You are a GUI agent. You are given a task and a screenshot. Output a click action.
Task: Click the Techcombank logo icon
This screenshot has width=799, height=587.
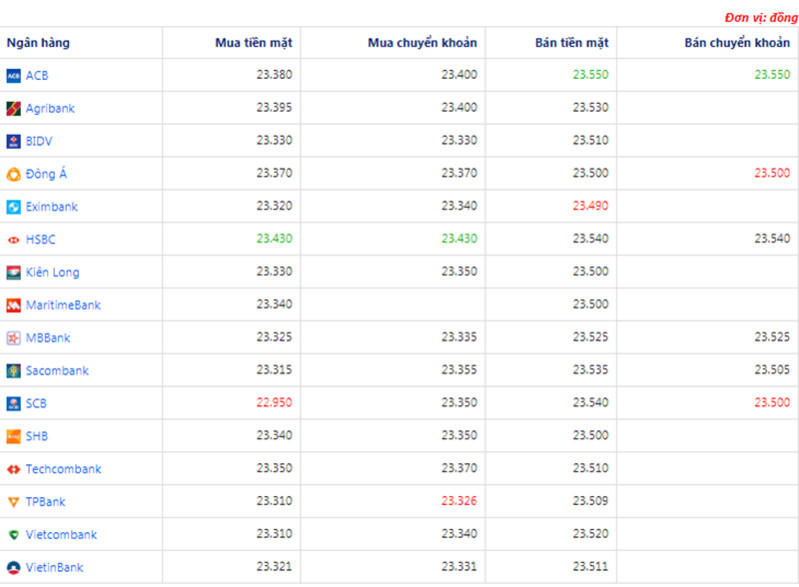pyautogui.click(x=13, y=469)
